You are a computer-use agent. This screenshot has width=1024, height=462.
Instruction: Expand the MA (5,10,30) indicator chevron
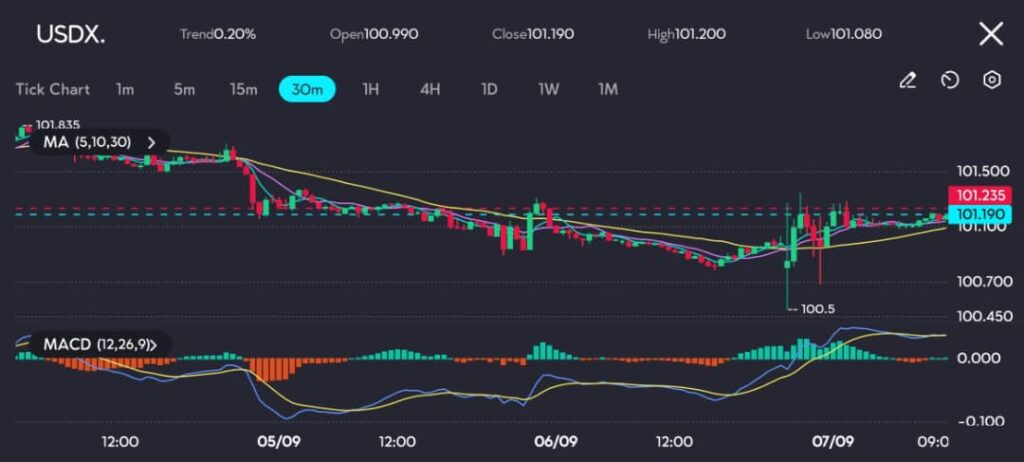(x=152, y=142)
